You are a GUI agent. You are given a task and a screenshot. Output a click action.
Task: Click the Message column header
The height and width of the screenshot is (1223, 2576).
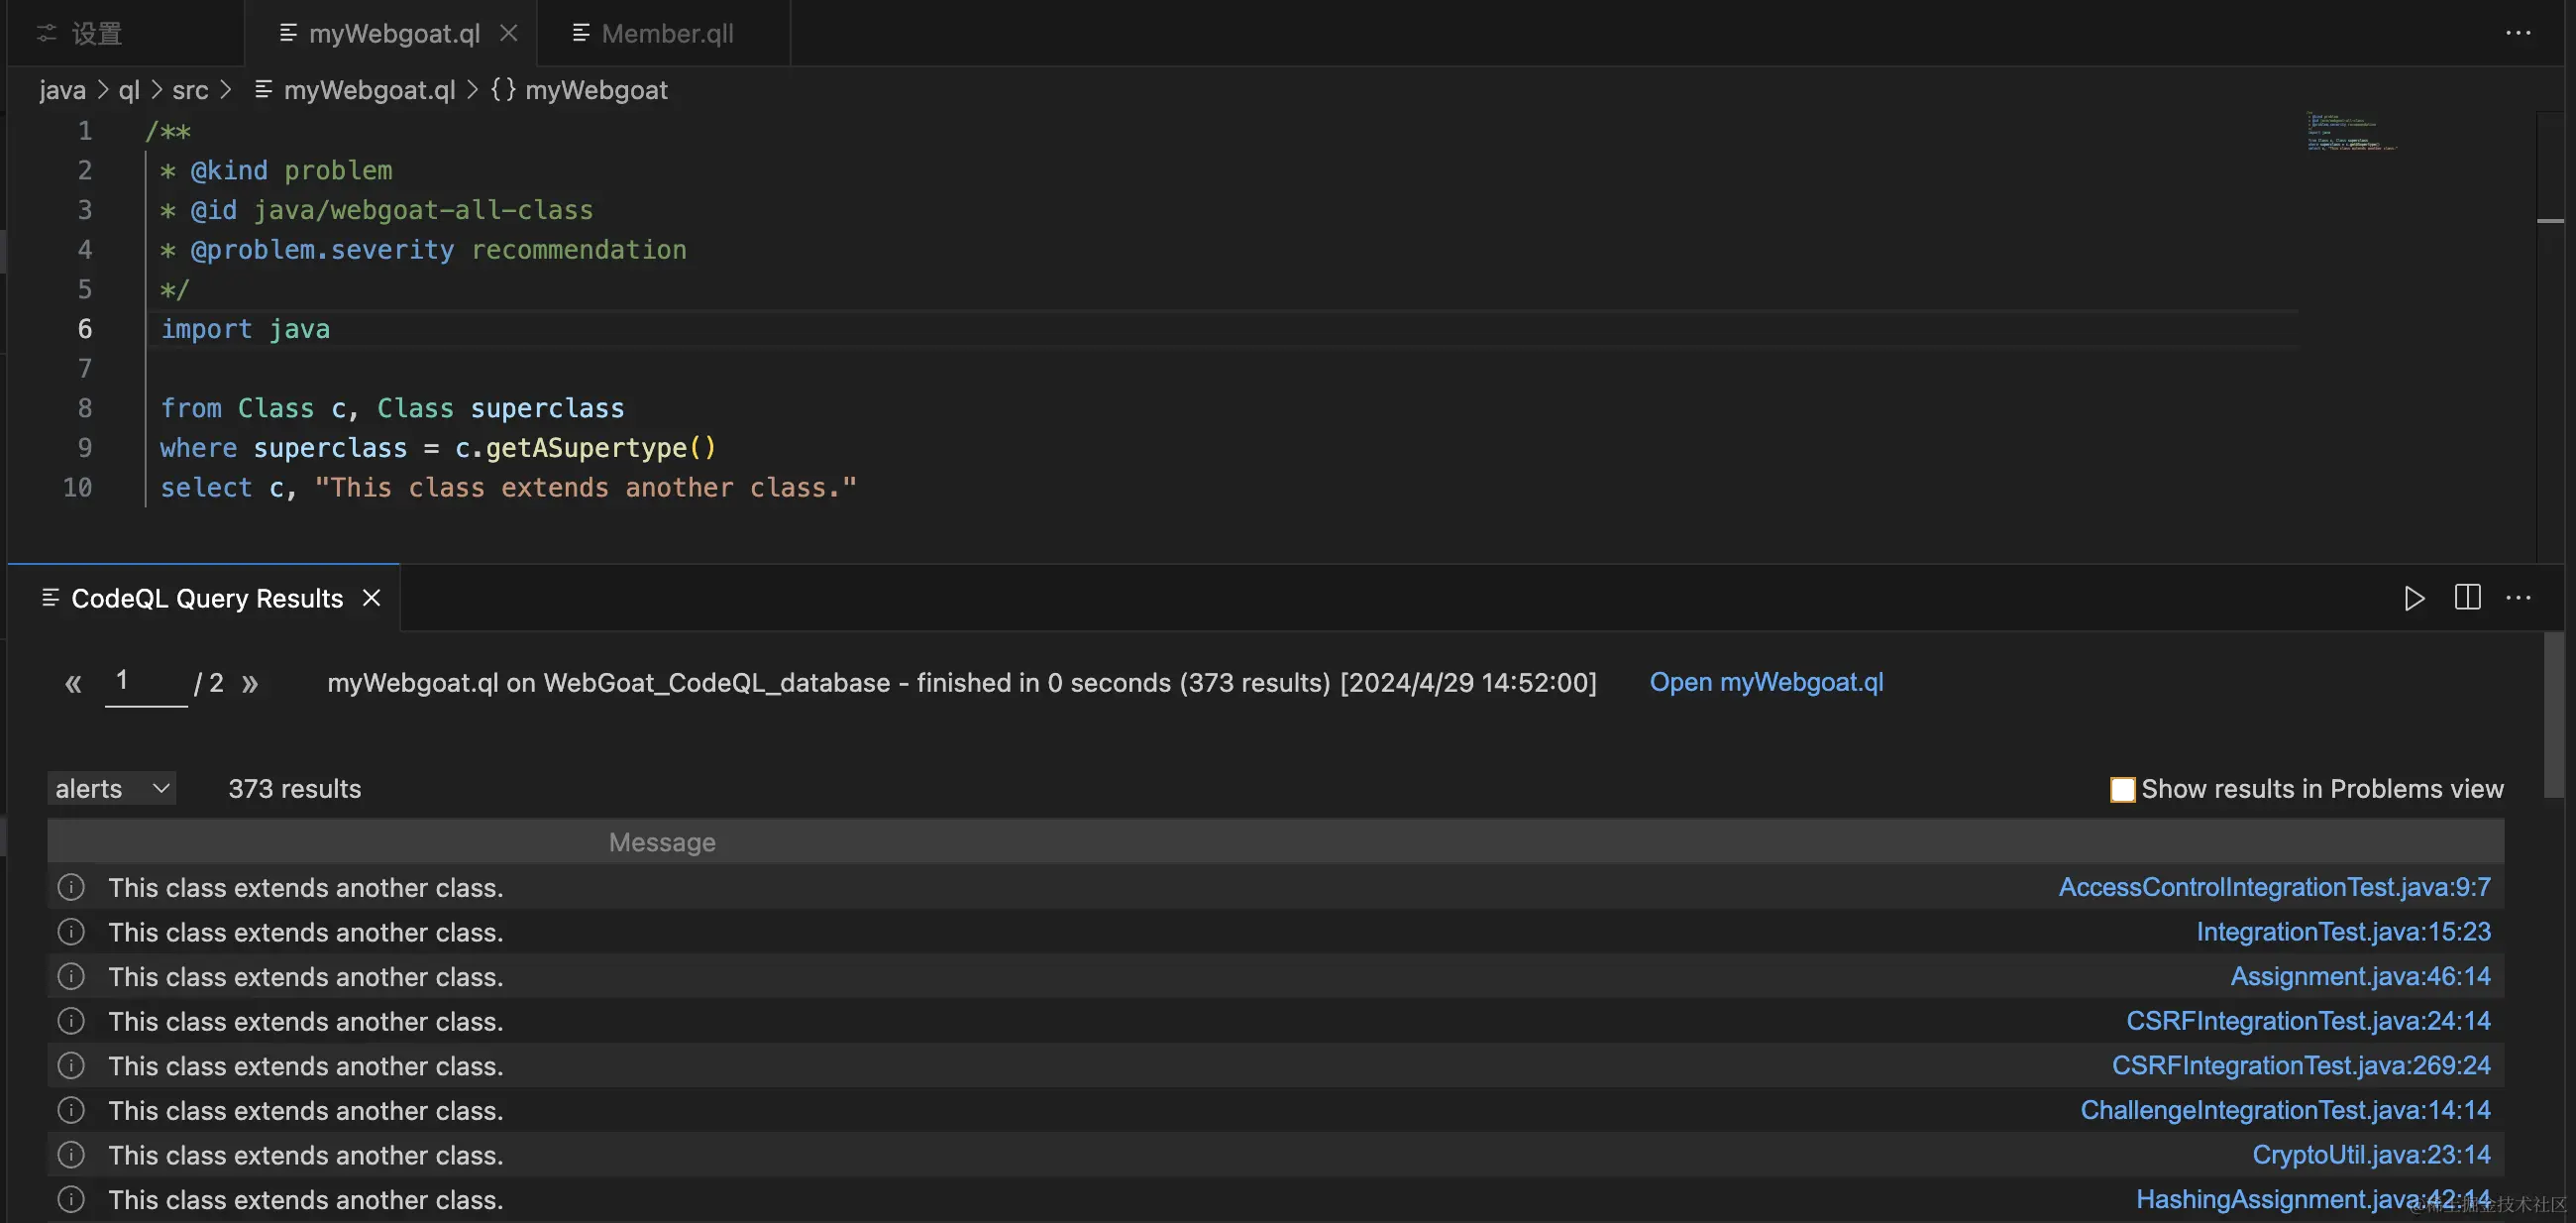662,842
